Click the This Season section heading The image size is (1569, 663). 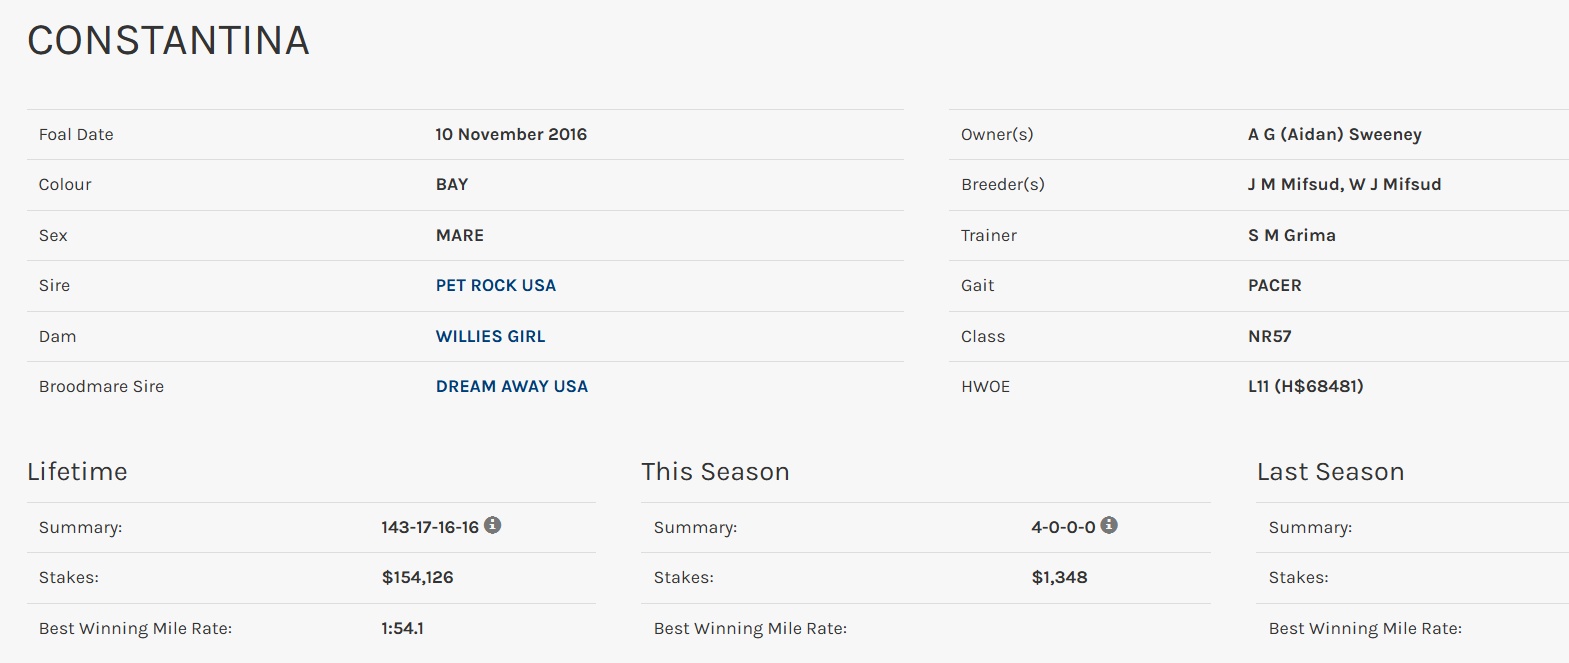point(715,472)
